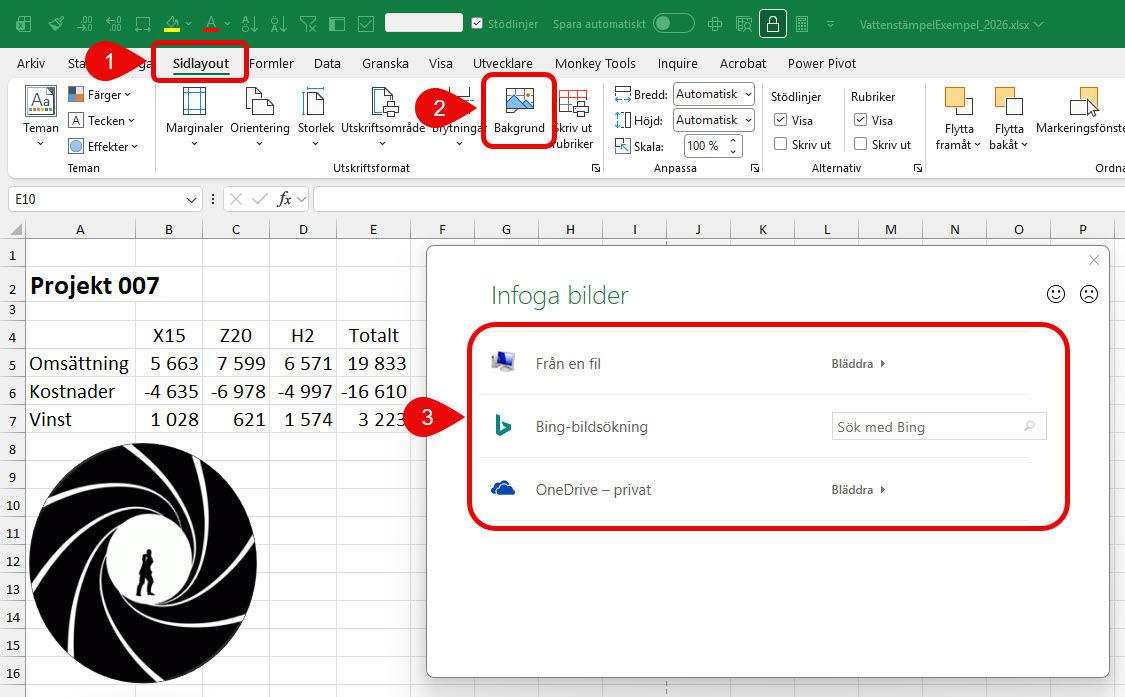
Task: Click the Flytta bakåt icon
Action: (x=1009, y=104)
